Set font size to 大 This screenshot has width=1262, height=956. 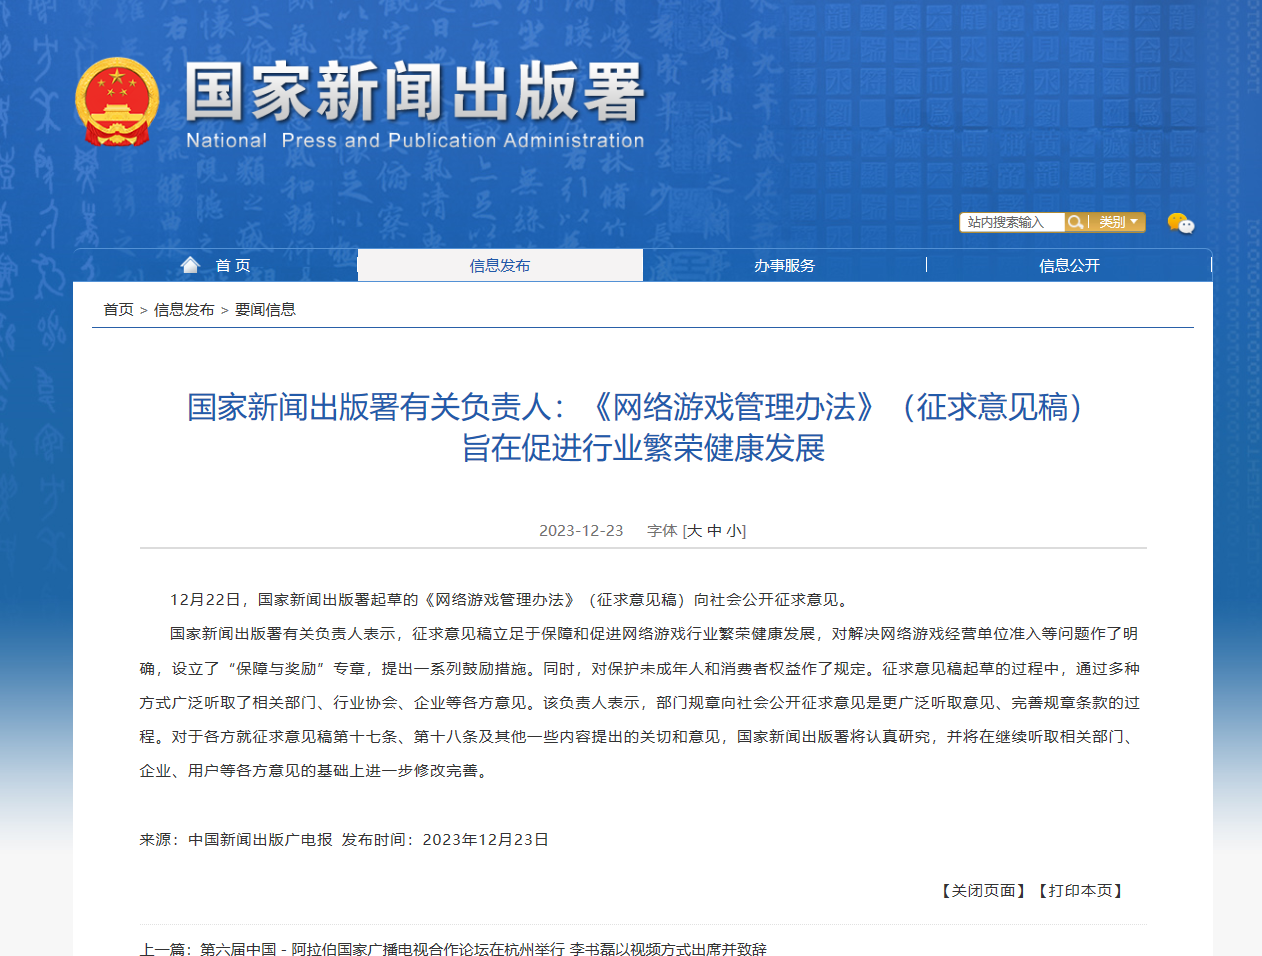(695, 531)
